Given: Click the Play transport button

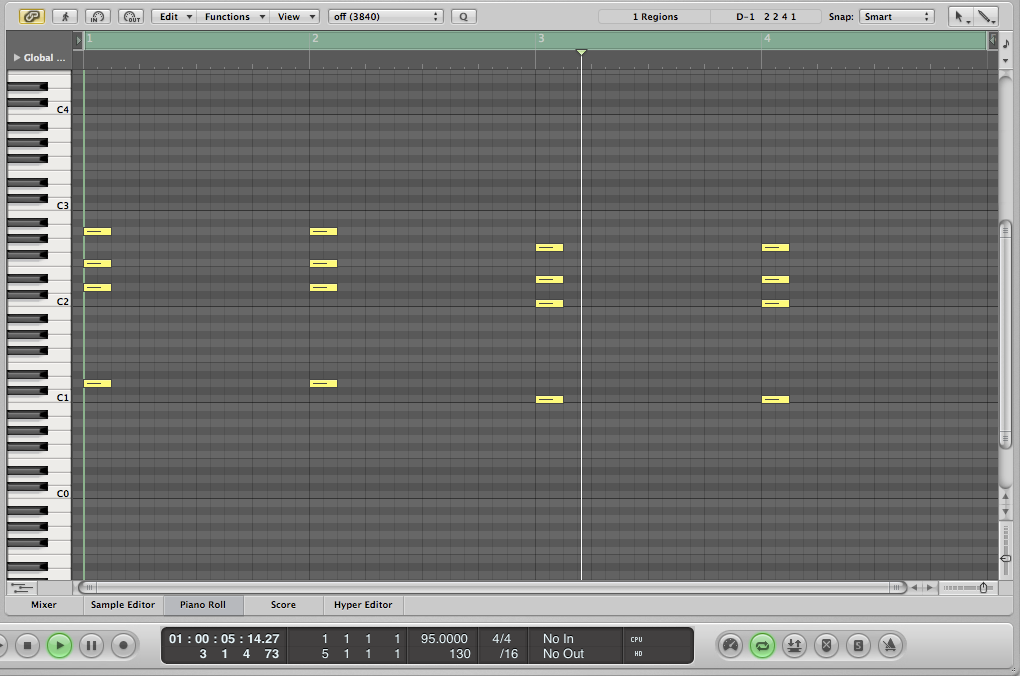Looking at the screenshot, I should tap(59, 645).
